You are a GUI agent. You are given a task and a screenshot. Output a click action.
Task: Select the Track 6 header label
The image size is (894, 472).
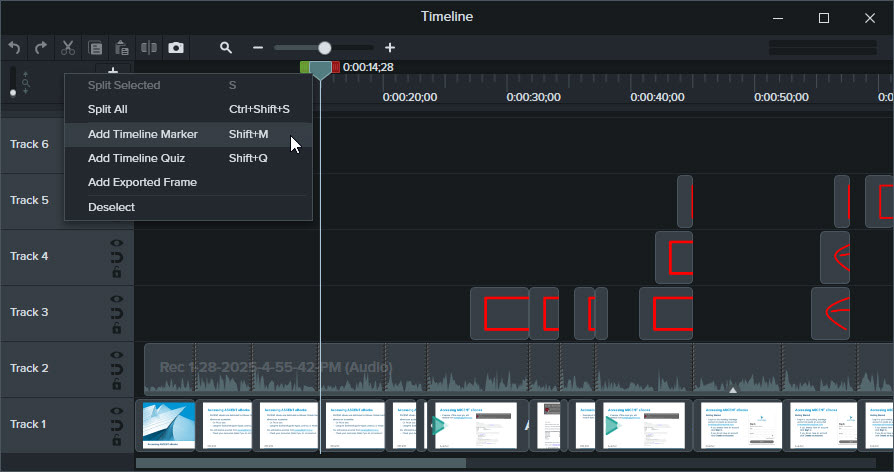(29, 144)
